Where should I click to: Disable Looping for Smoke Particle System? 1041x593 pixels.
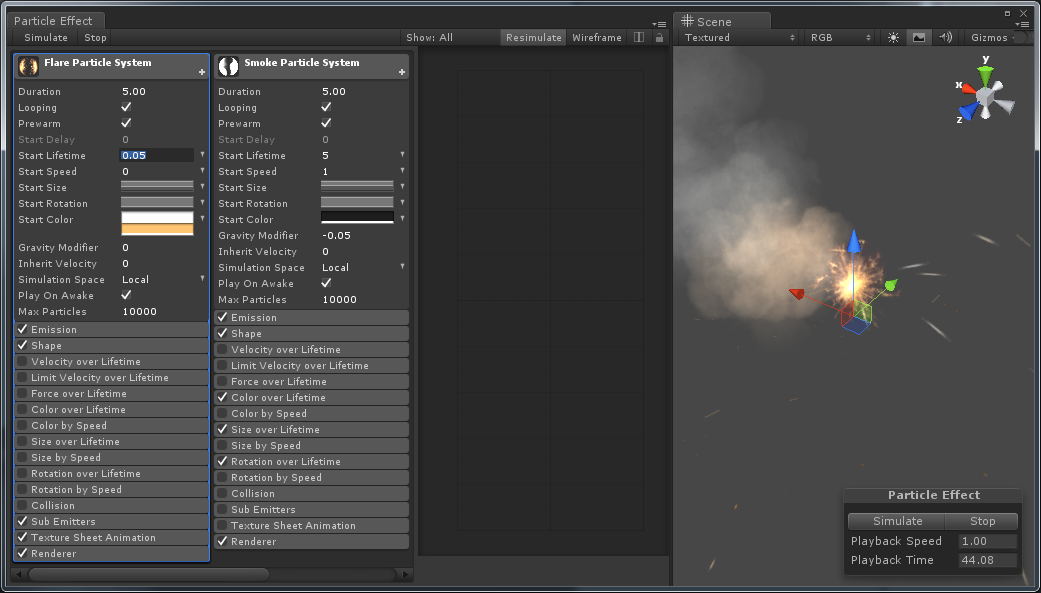326,107
